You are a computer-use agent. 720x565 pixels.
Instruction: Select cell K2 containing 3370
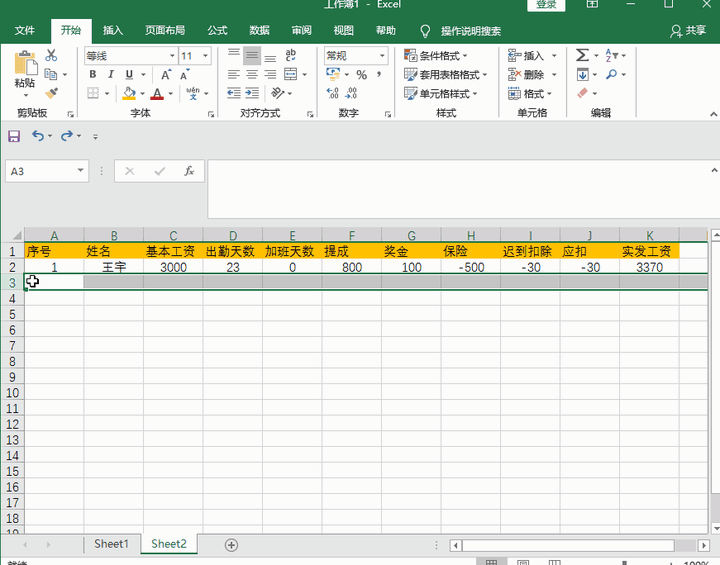click(648, 267)
